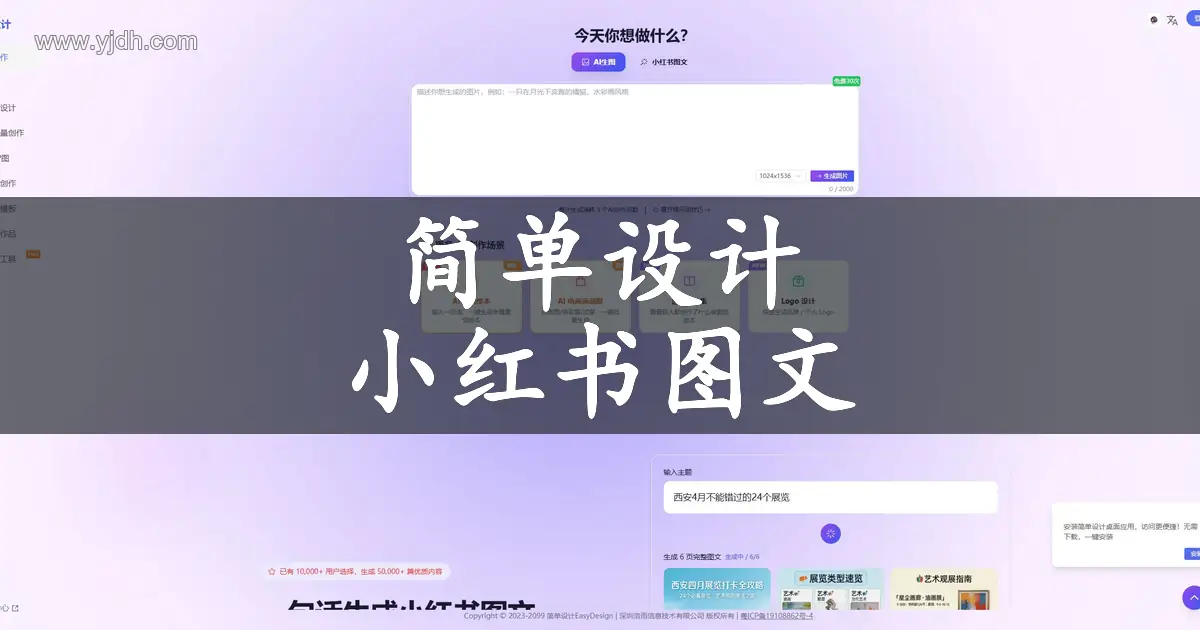Click the scroll-to-top arrow button

[1192, 598]
